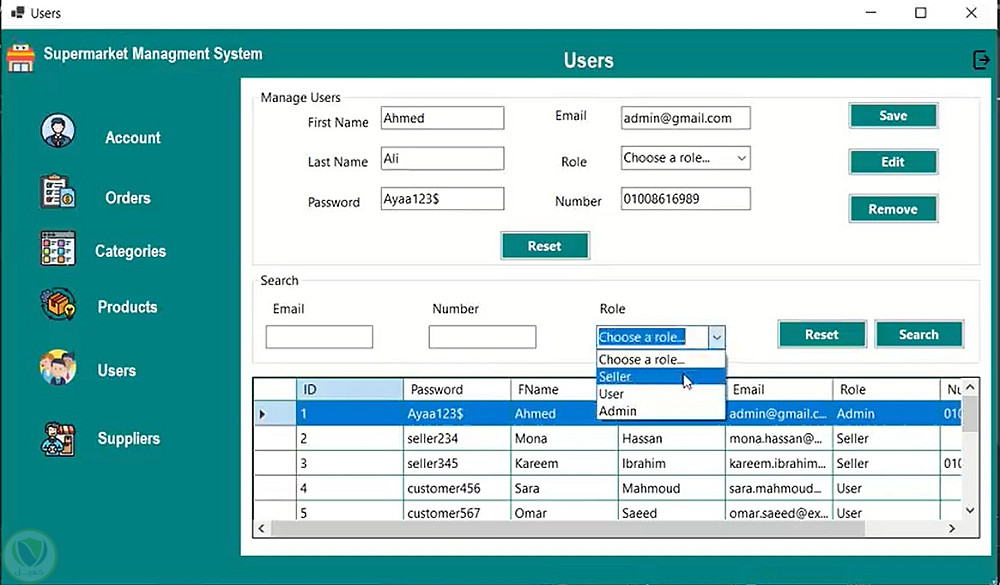Click cell 'Mona' in table
This screenshot has width=1000, height=585.
(564, 438)
